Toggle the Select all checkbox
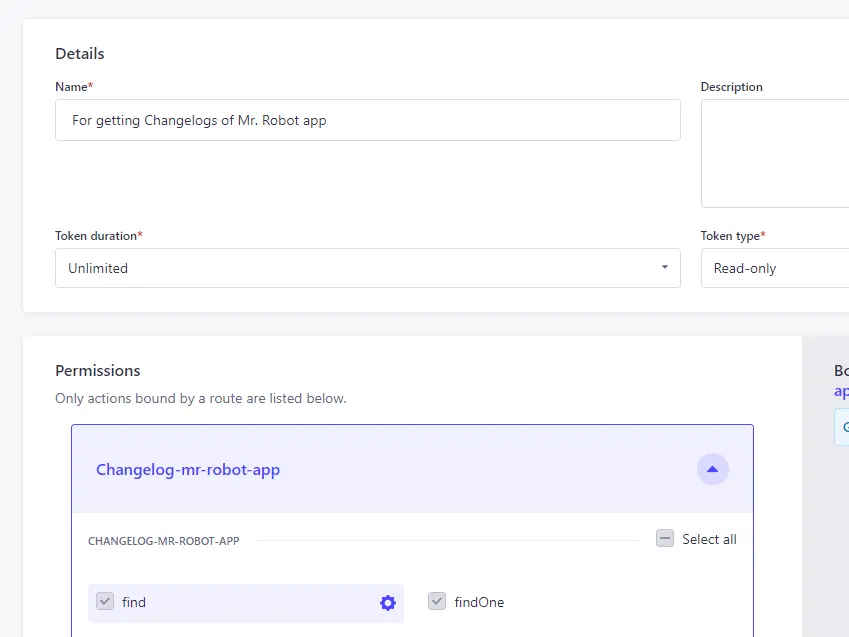 665,539
